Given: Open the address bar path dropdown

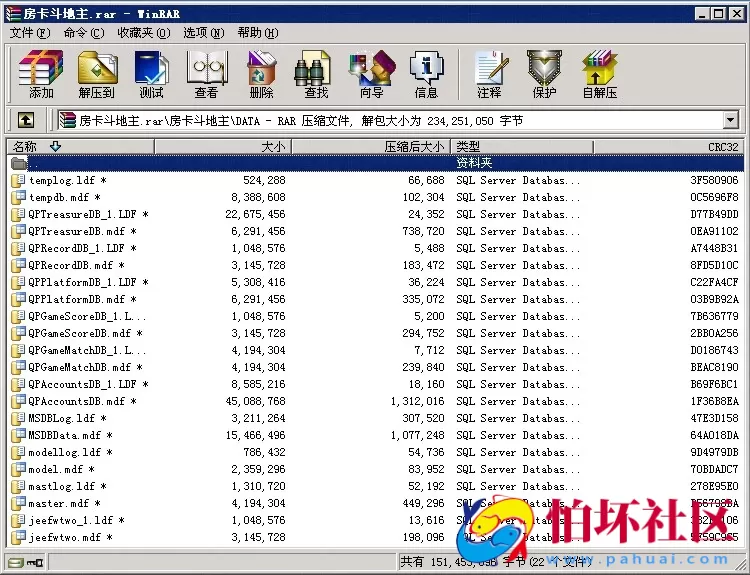Looking at the screenshot, I should click(x=730, y=120).
